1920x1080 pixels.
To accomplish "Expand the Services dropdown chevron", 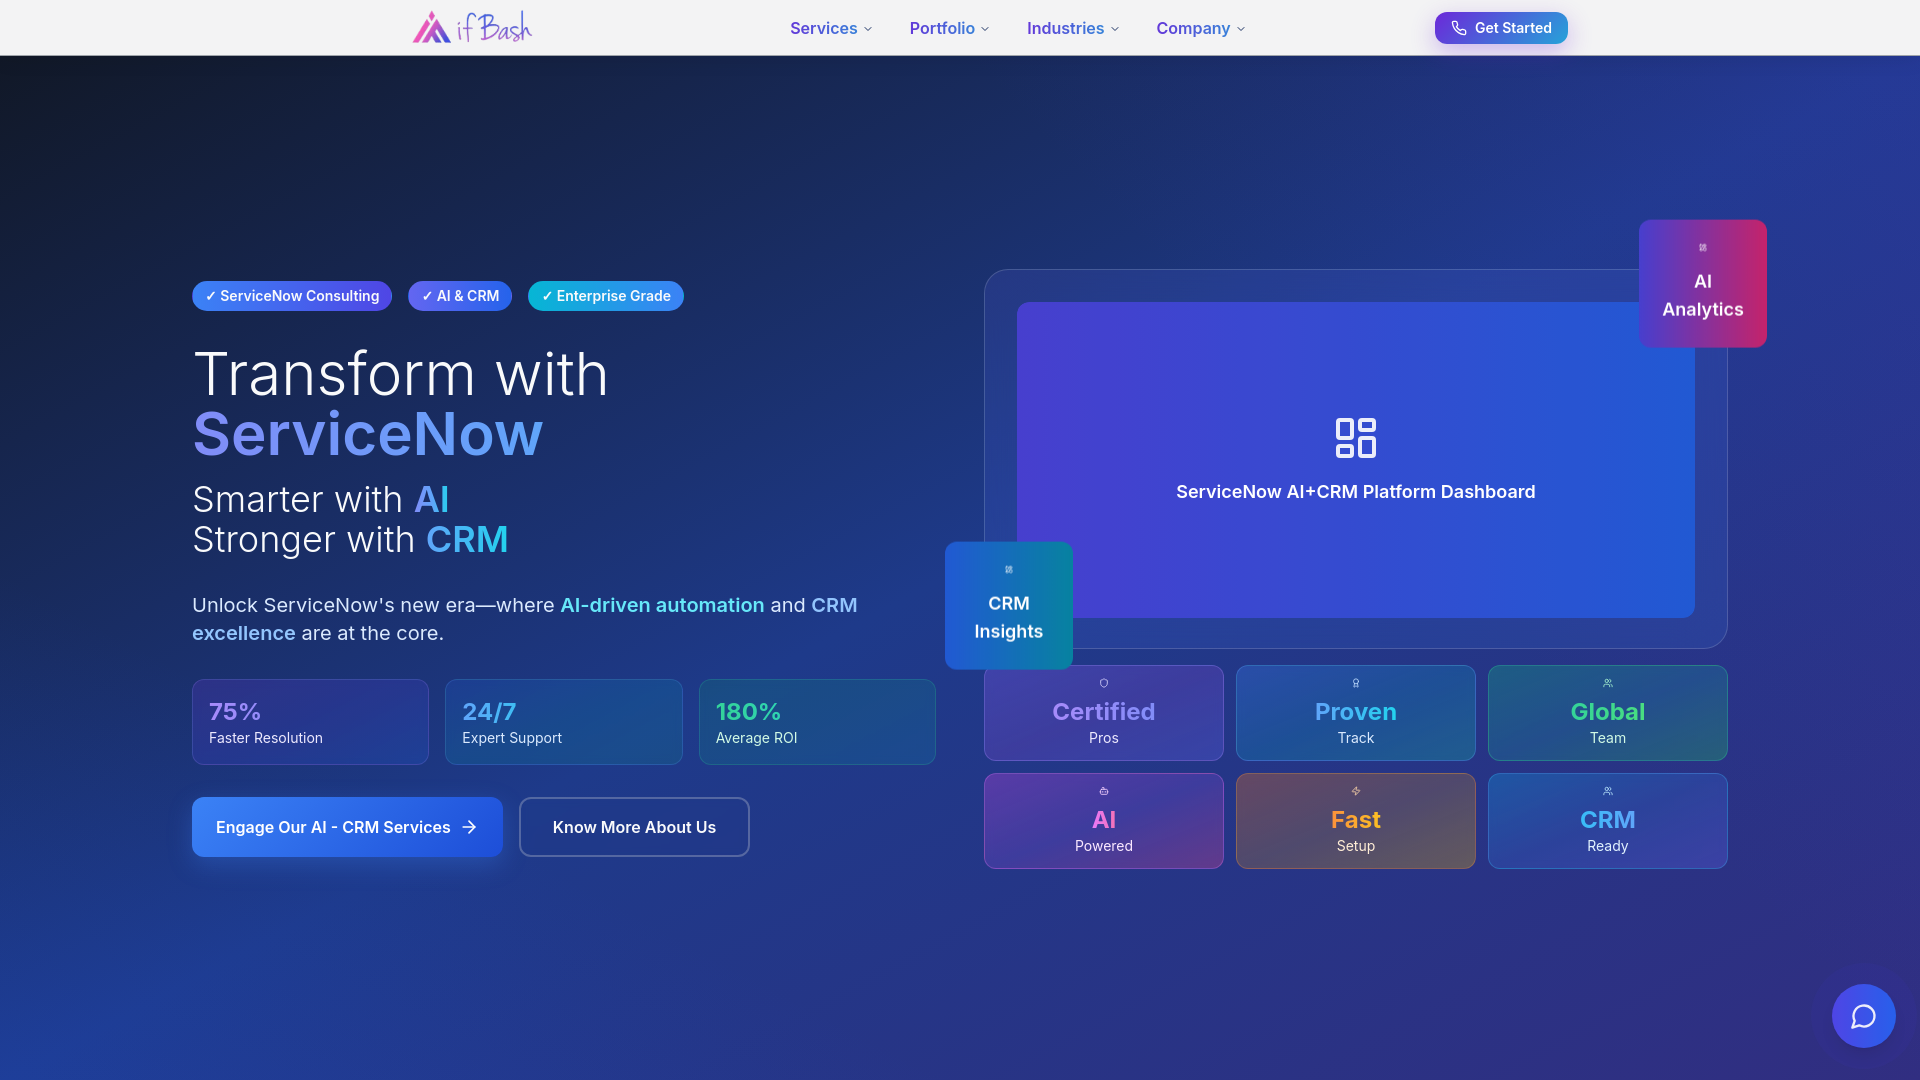I will pyautogui.click(x=868, y=29).
